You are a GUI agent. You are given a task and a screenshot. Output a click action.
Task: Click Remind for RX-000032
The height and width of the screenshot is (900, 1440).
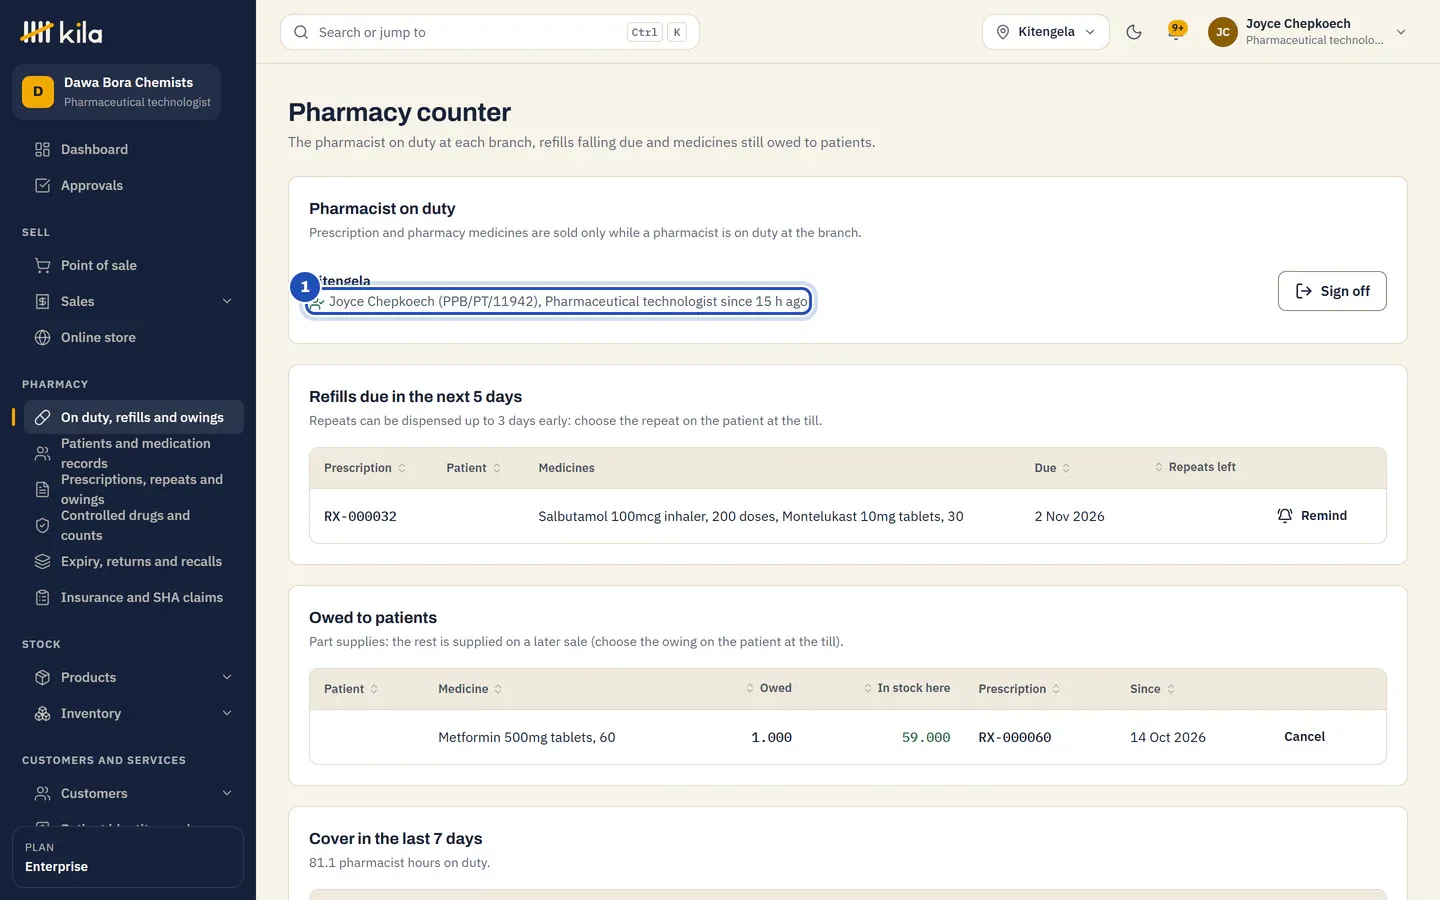coord(1312,516)
